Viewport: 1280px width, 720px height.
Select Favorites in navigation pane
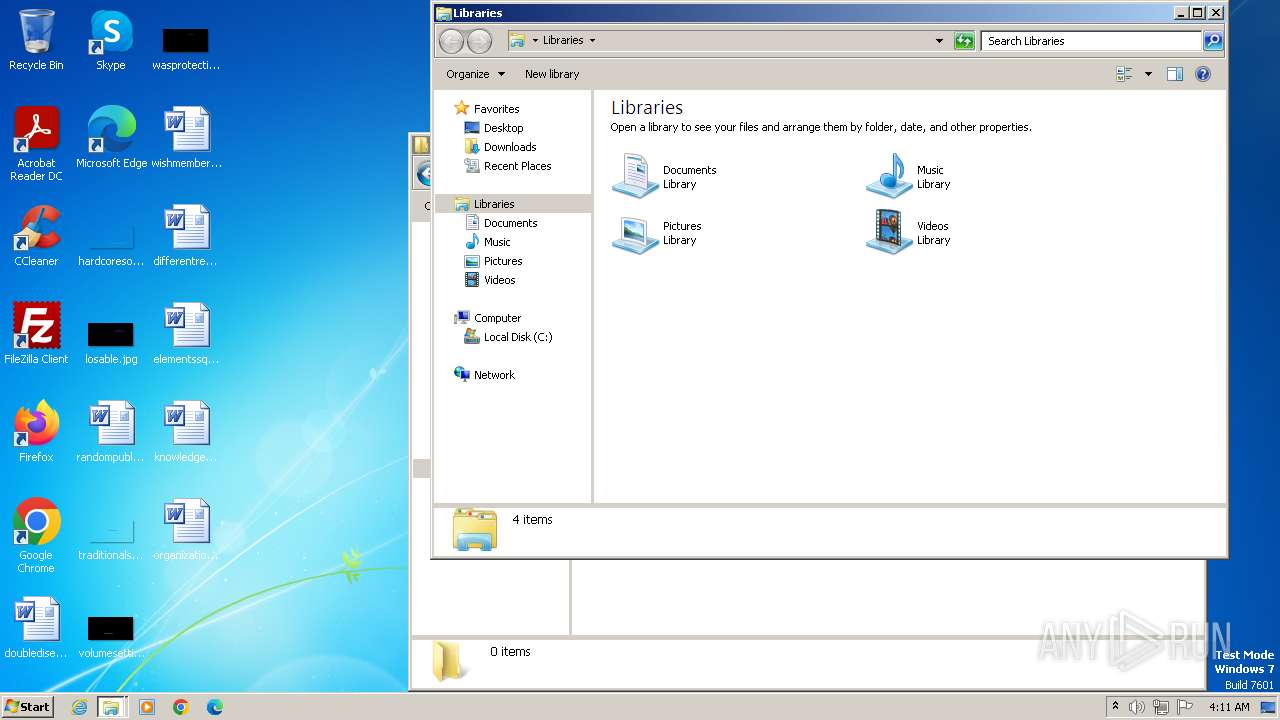click(x=496, y=109)
